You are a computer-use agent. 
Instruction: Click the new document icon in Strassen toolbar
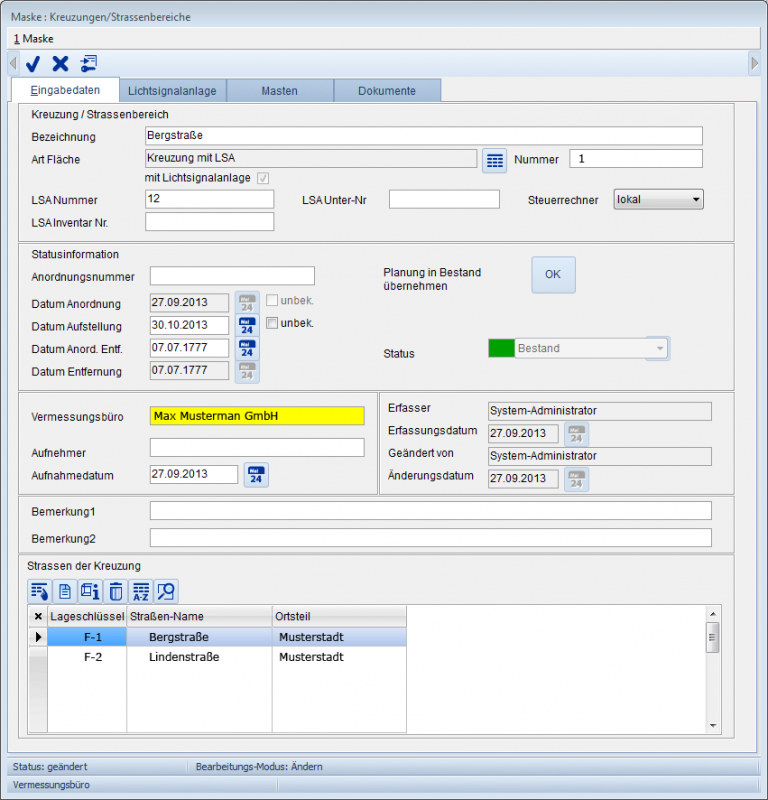pyautogui.click(x=65, y=591)
